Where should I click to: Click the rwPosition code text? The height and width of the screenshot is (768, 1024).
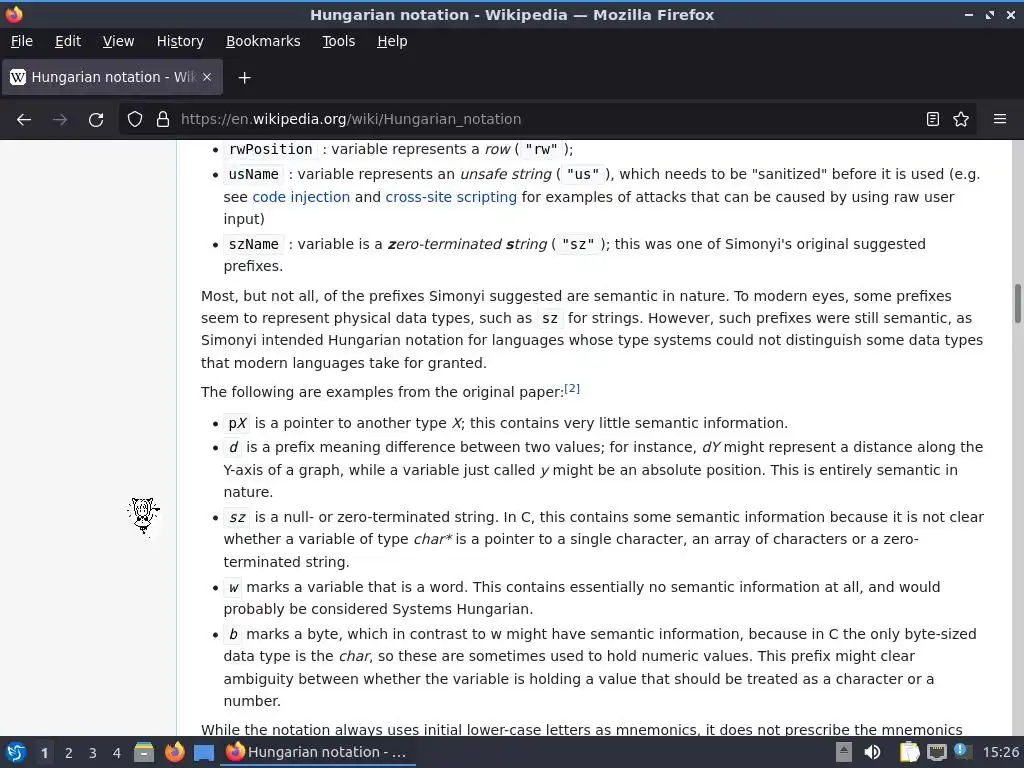click(x=270, y=150)
